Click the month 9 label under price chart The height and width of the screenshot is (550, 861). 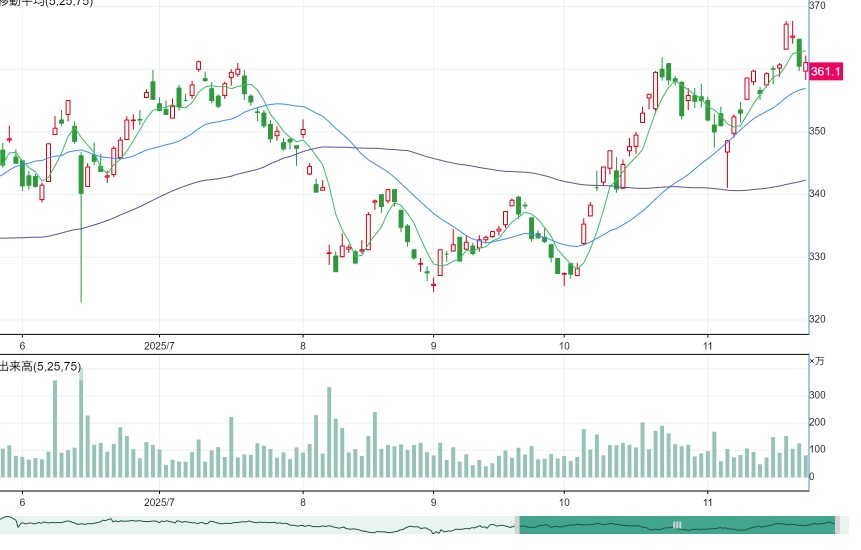click(x=434, y=346)
